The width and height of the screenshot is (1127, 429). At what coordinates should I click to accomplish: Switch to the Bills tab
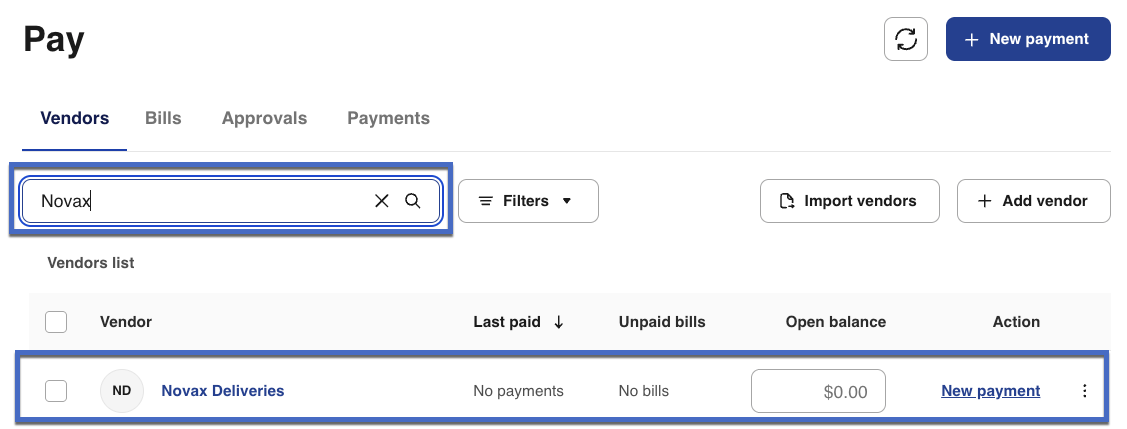(x=163, y=118)
